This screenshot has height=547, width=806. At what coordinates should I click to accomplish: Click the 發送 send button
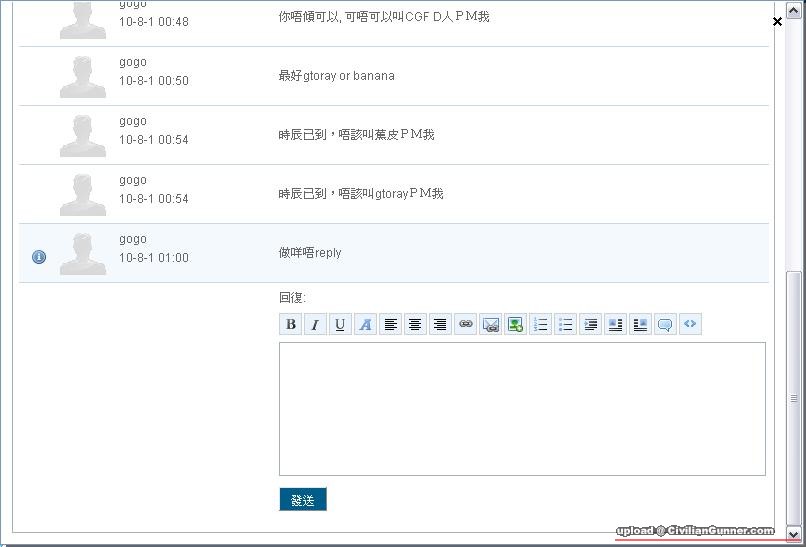tap(302, 500)
